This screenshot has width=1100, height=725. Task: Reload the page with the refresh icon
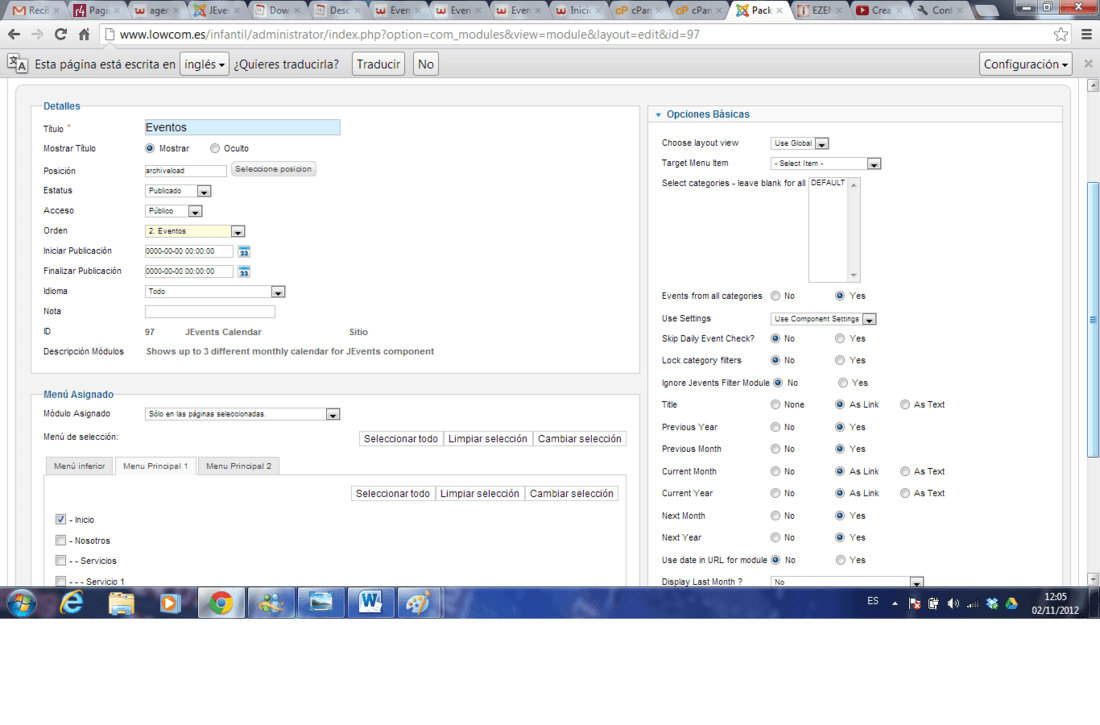(61, 34)
